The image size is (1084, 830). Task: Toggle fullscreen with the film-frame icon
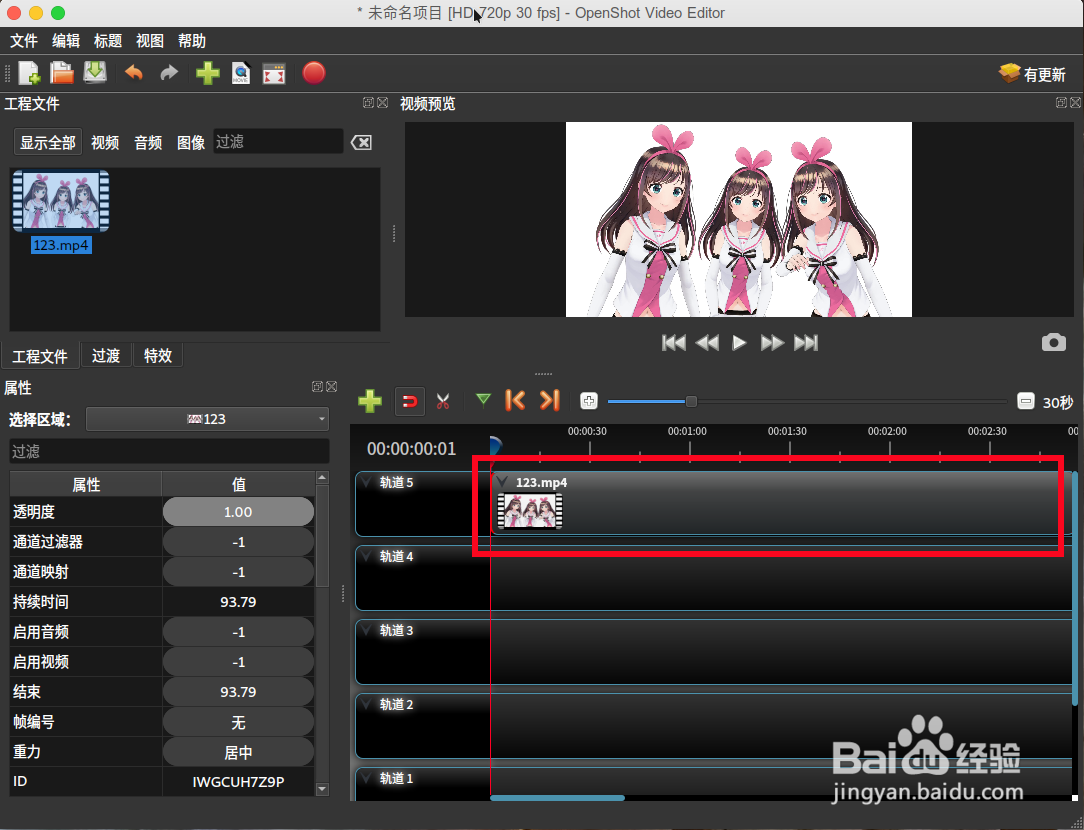tap(274, 73)
